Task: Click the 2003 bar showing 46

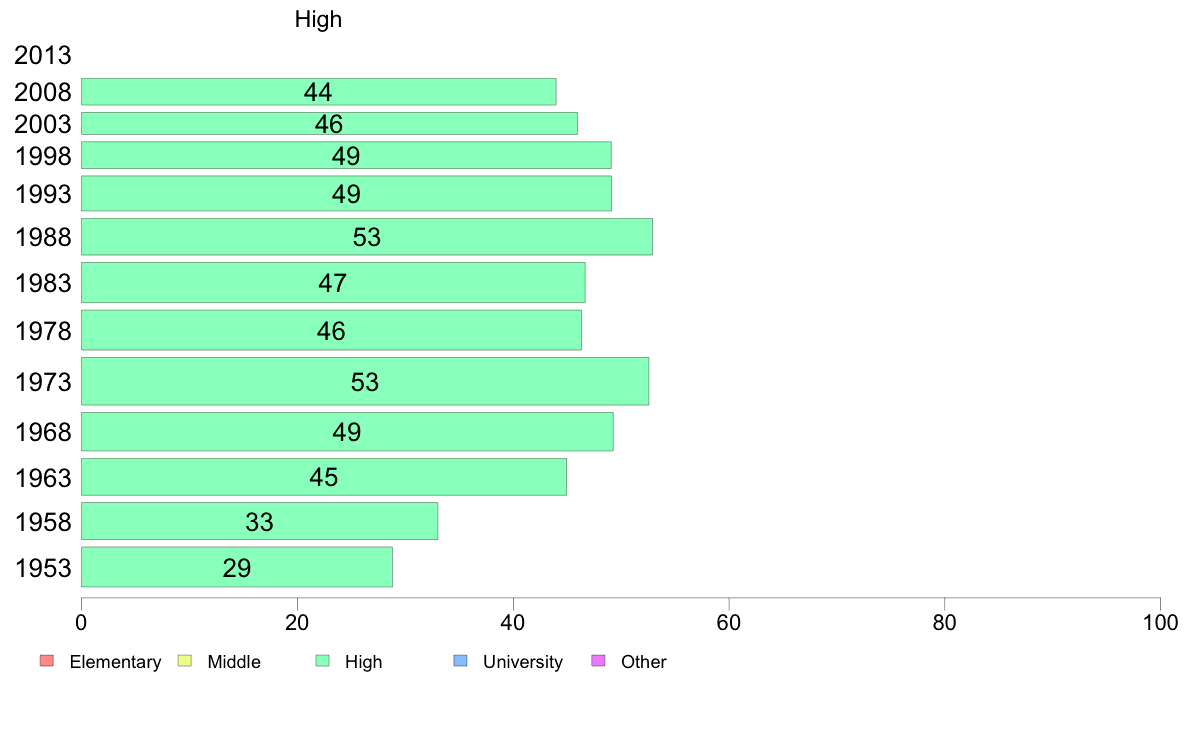Action: click(329, 124)
